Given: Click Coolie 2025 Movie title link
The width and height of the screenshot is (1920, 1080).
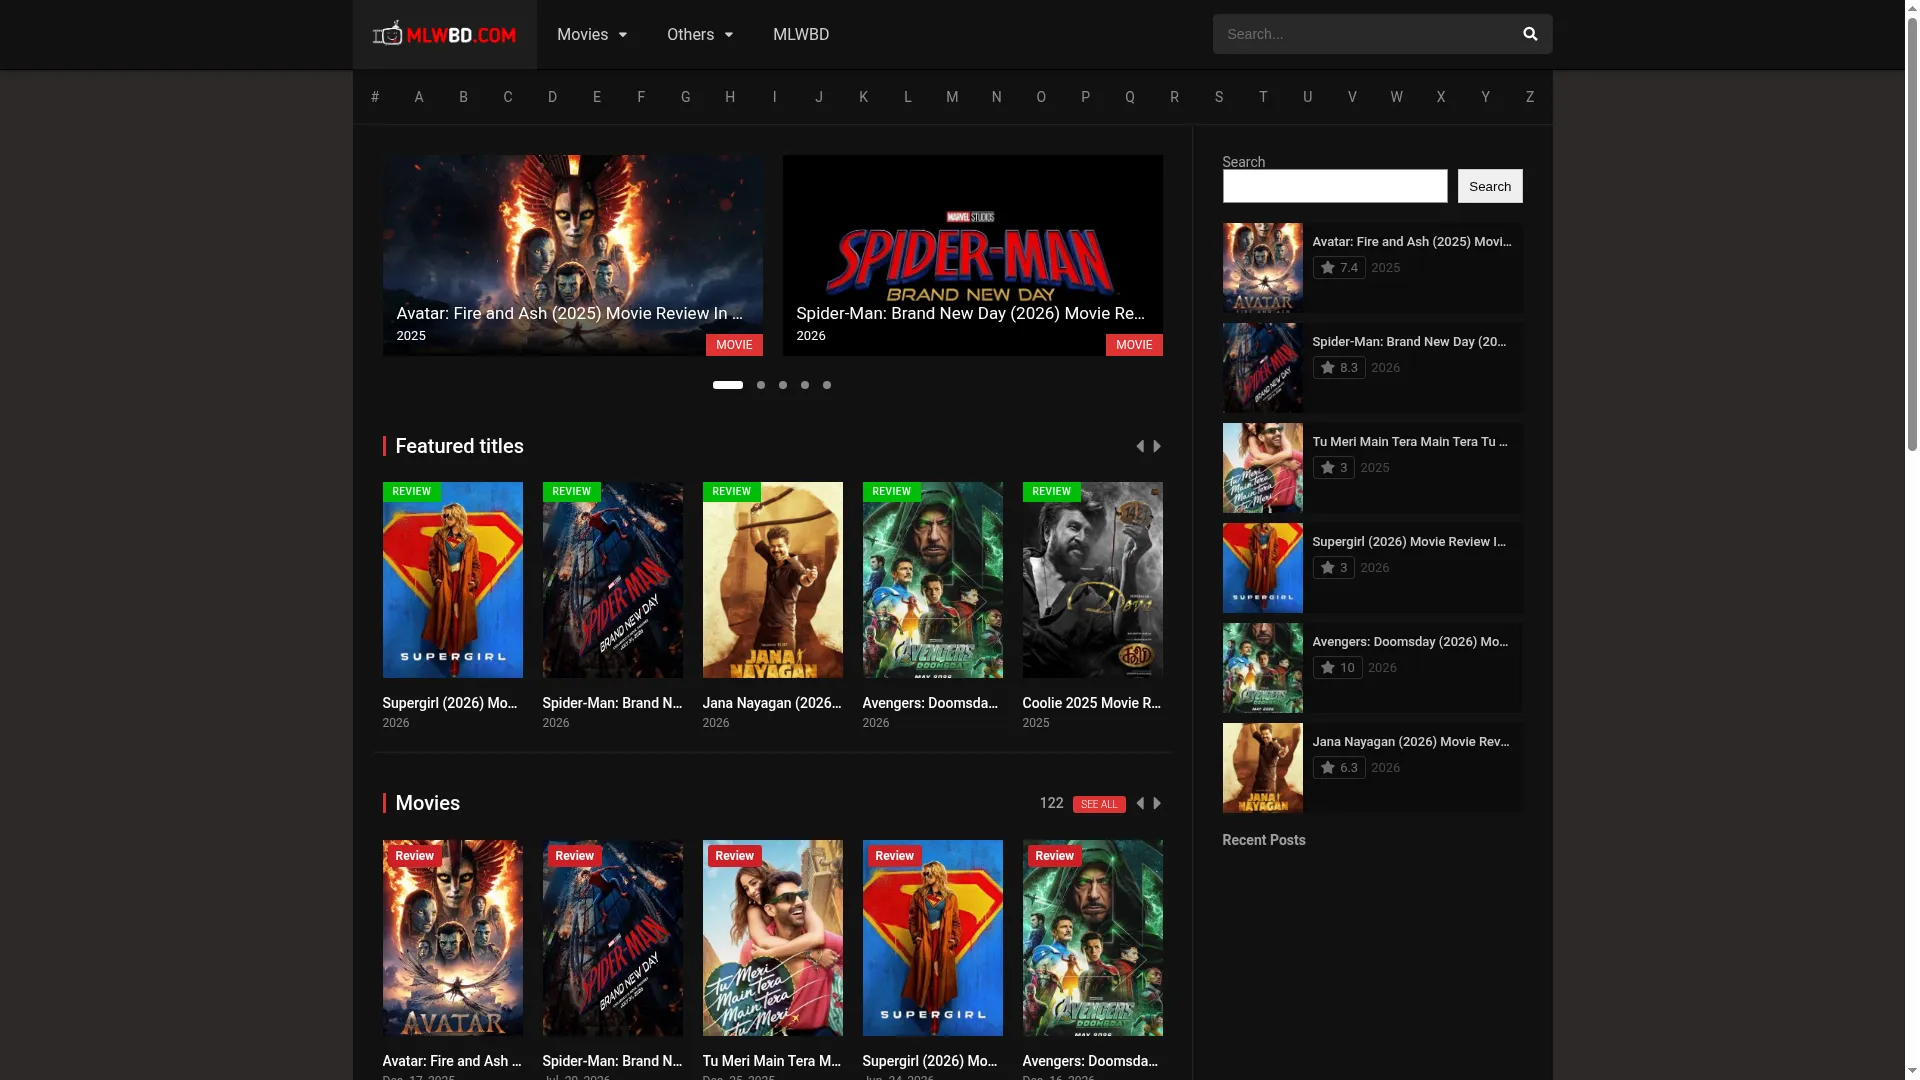Looking at the screenshot, I should 1092,703.
